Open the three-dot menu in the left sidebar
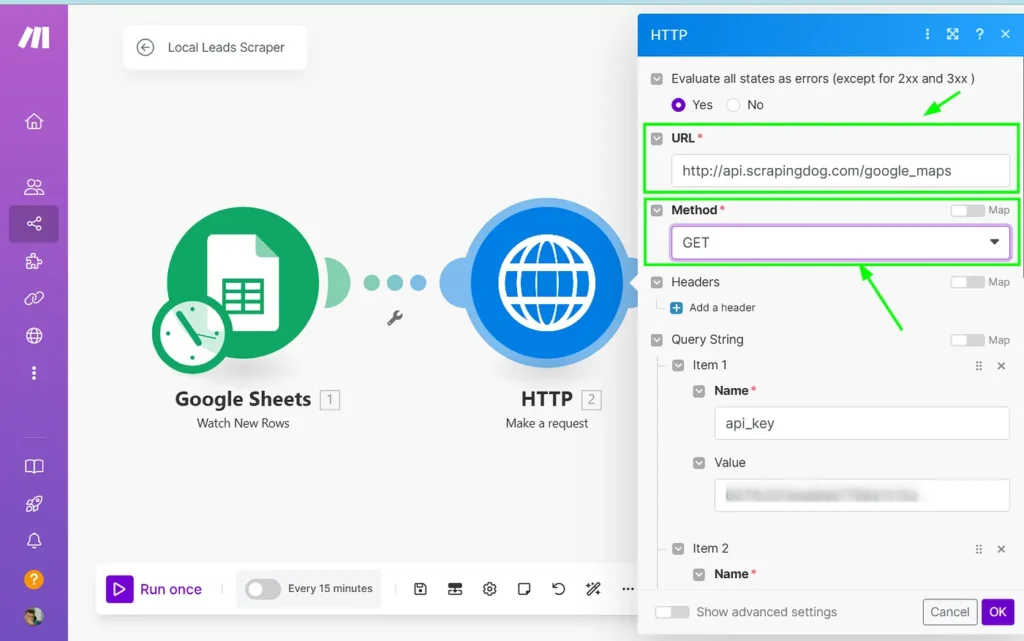1024x641 pixels. 34,372
